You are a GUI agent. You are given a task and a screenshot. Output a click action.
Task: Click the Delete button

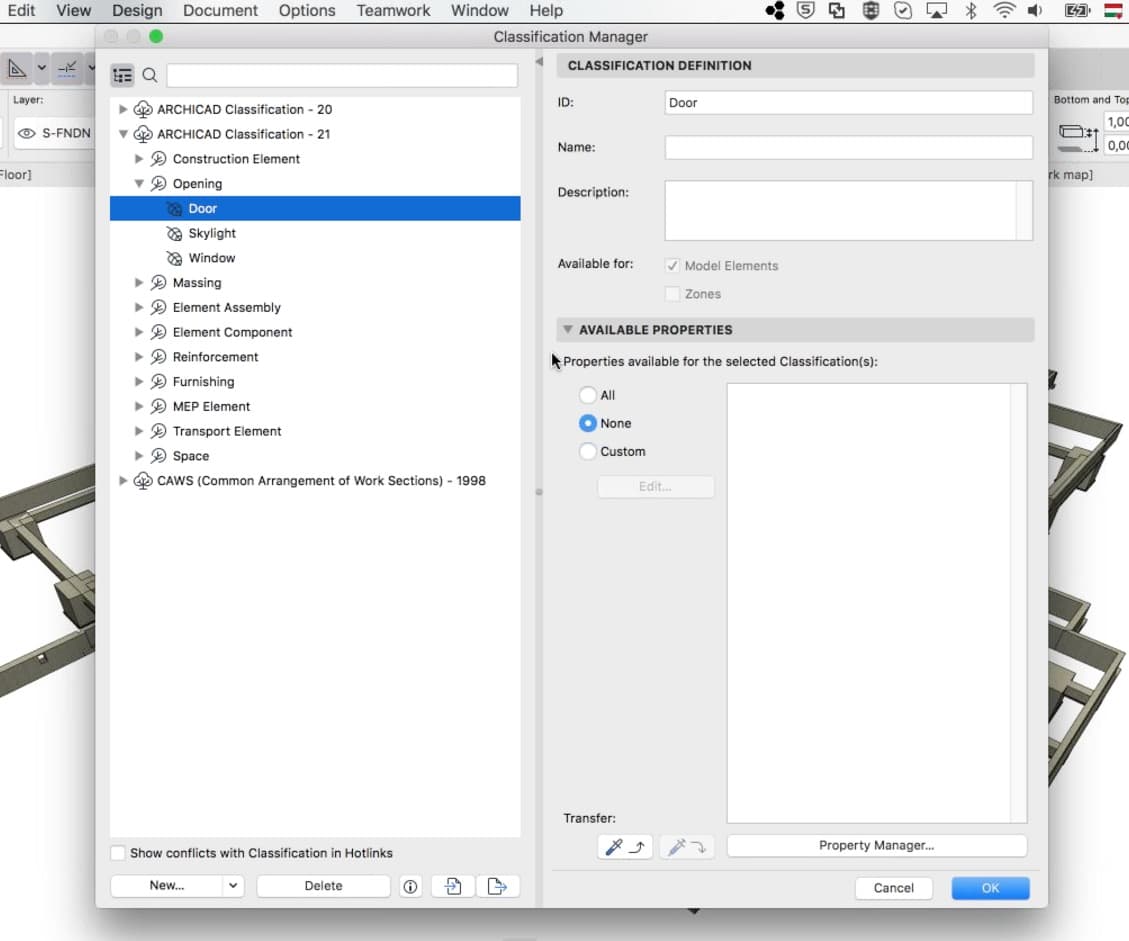pyautogui.click(x=323, y=886)
